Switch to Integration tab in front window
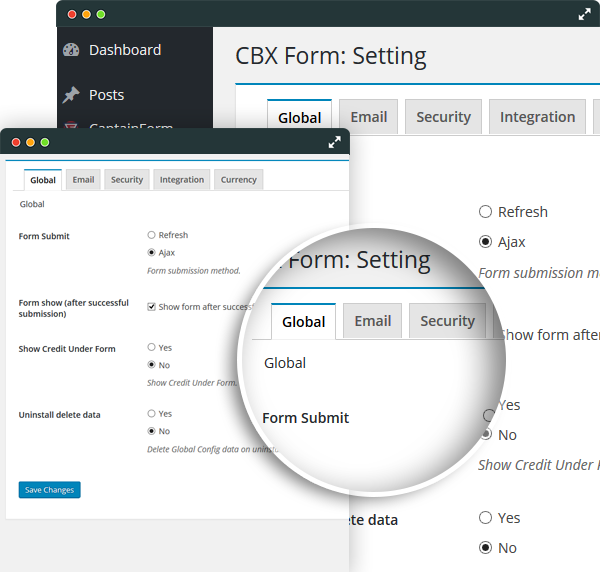The image size is (600, 572). (182, 179)
